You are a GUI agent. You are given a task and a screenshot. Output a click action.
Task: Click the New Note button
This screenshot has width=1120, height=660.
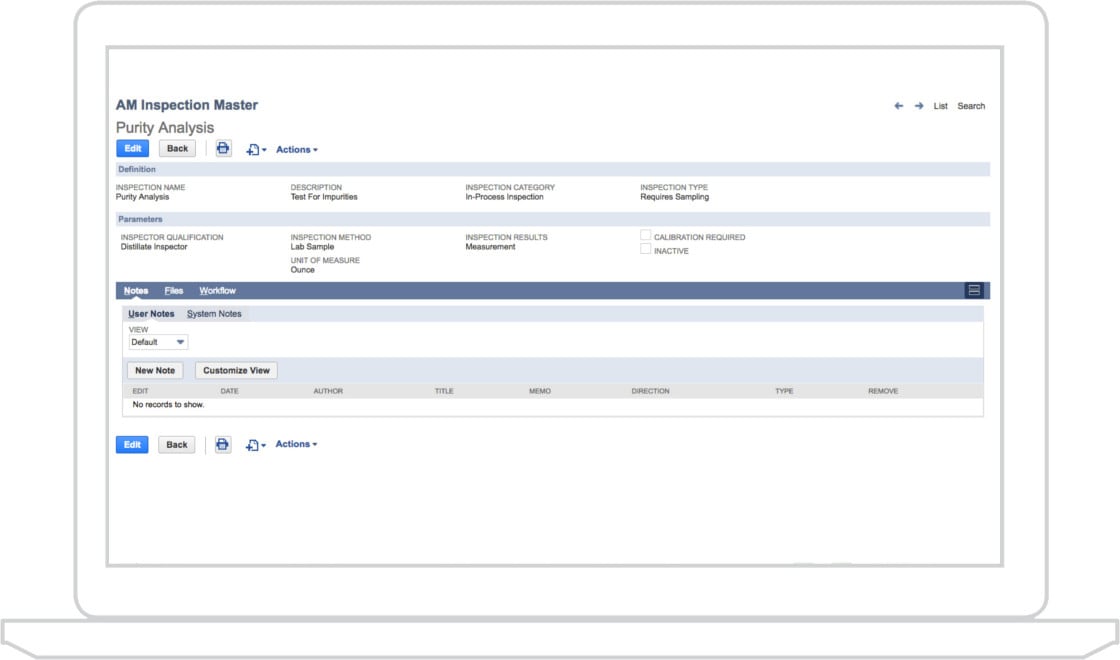155,370
